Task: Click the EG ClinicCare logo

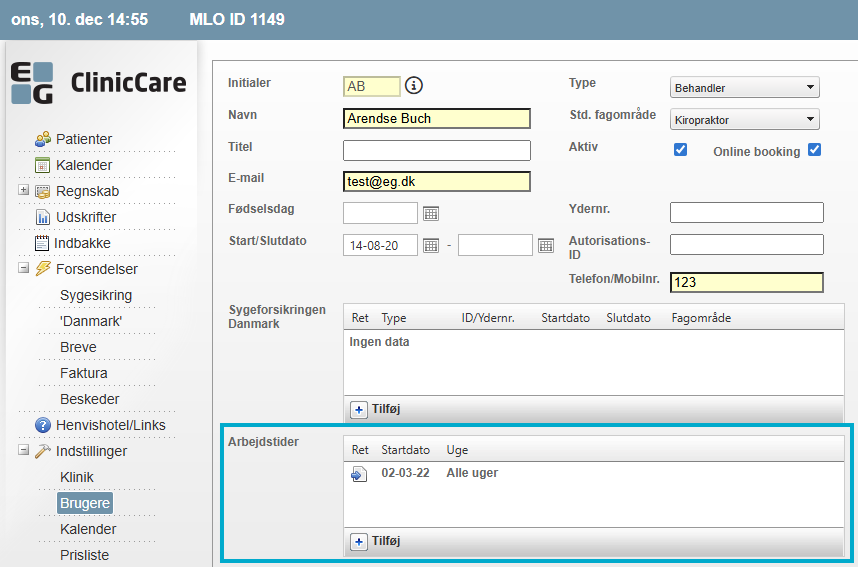Action: click(x=98, y=83)
